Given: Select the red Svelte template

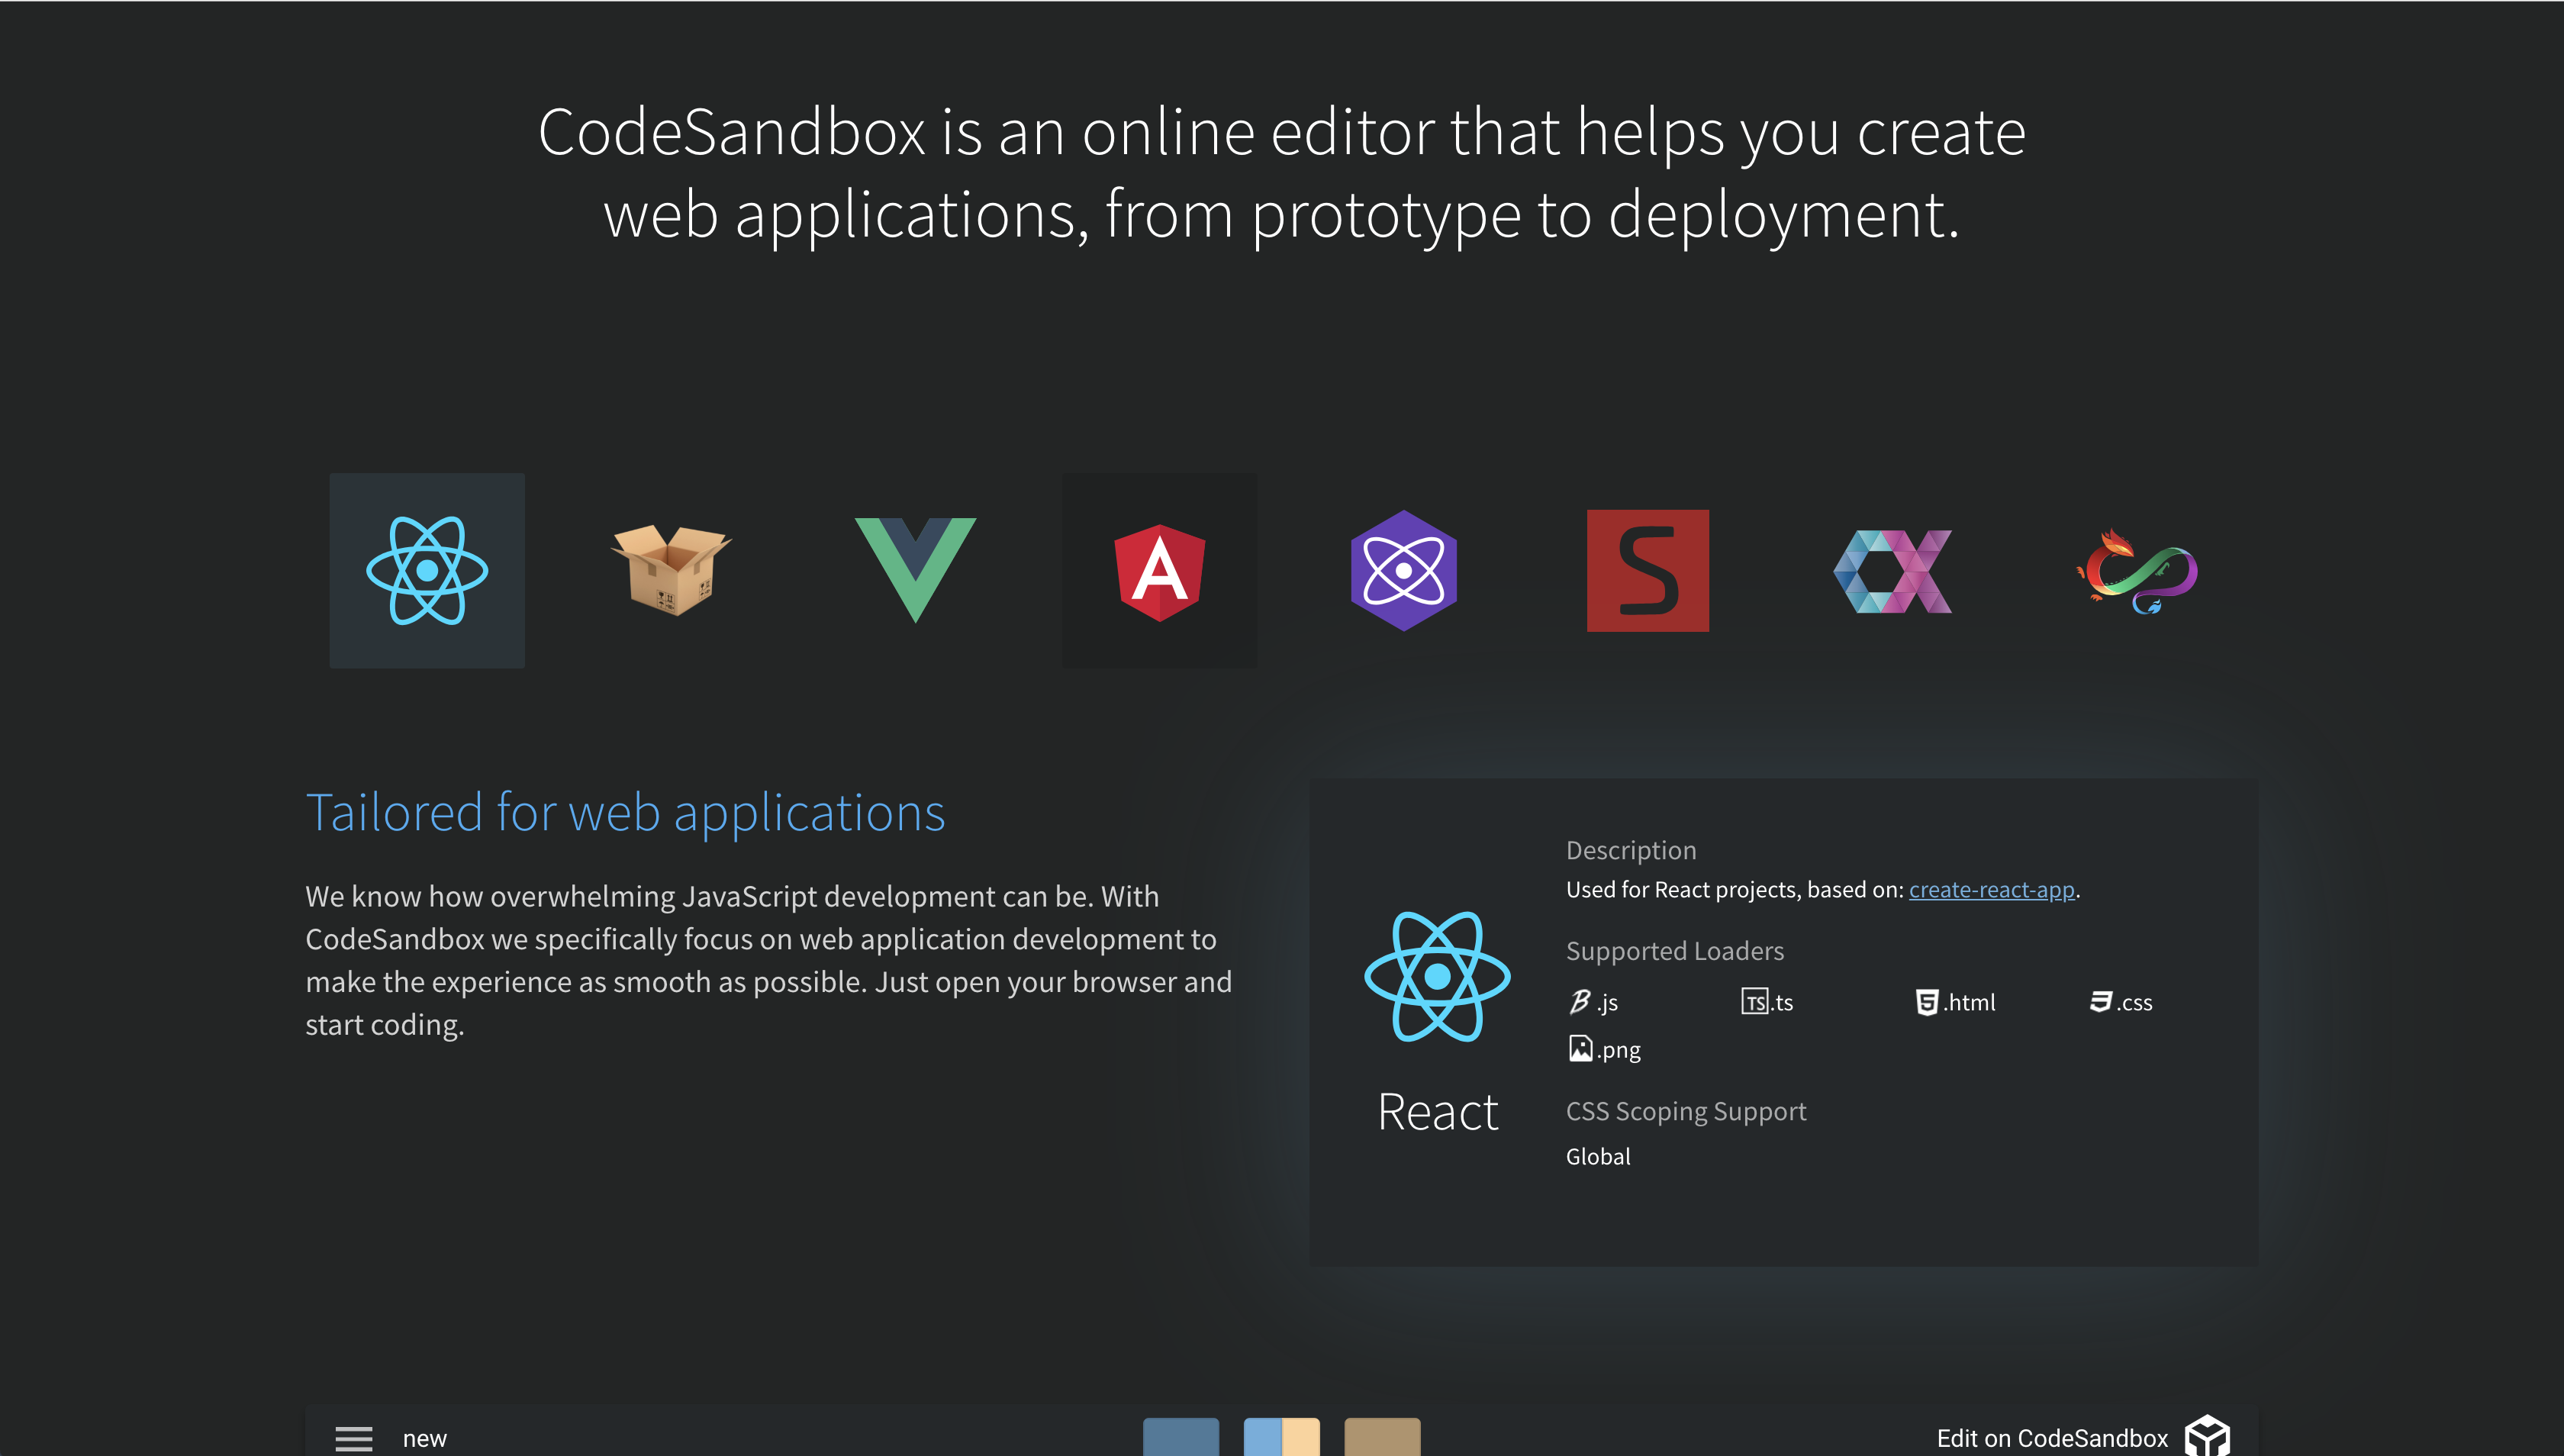Looking at the screenshot, I should 1647,570.
